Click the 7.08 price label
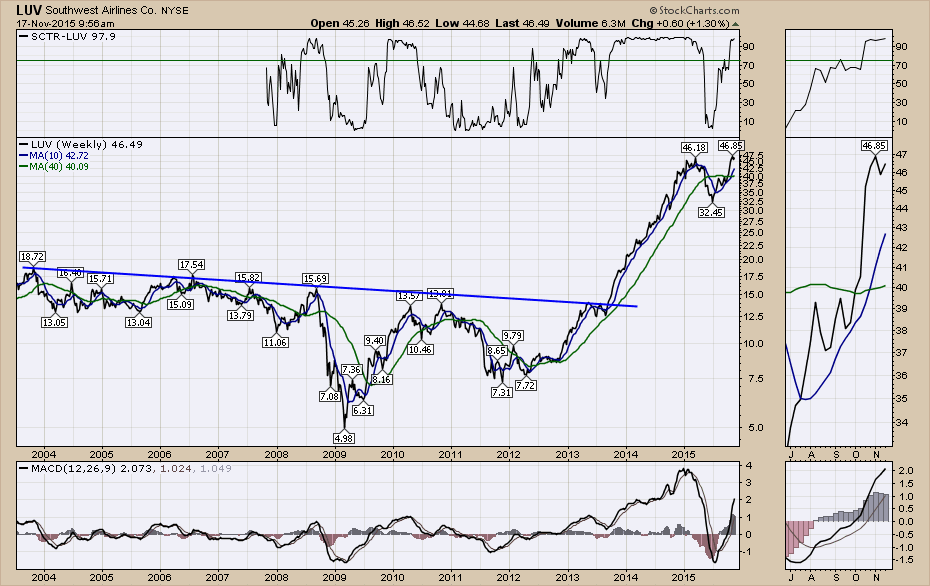The width and height of the screenshot is (930, 586). pos(330,396)
